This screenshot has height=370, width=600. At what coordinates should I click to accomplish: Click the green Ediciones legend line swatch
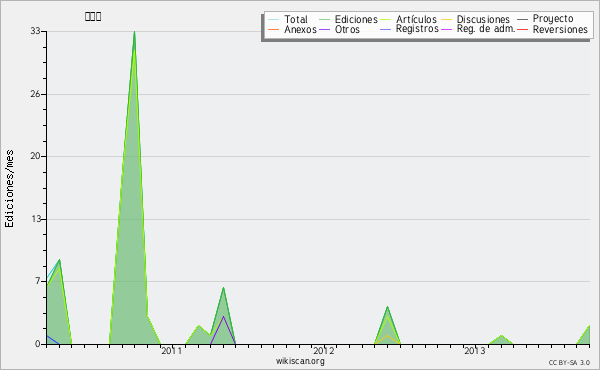click(324, 19)
